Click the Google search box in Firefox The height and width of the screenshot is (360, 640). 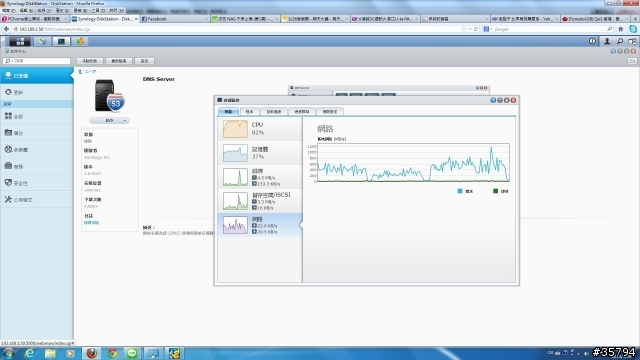tap(549, 29)
